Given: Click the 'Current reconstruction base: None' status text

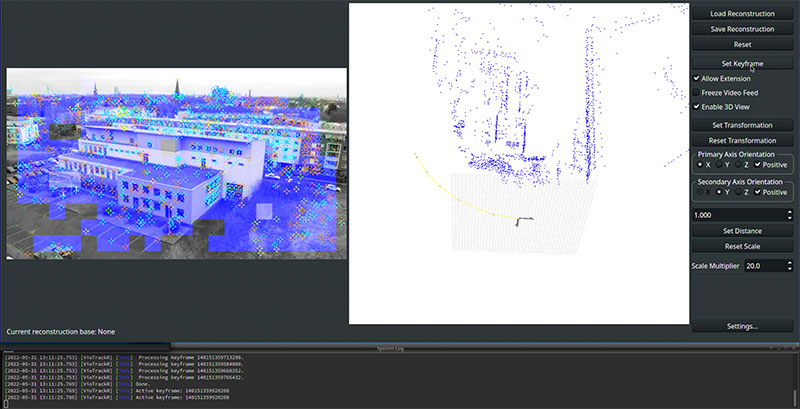Looking at the screenshot, I should point(61,331).
